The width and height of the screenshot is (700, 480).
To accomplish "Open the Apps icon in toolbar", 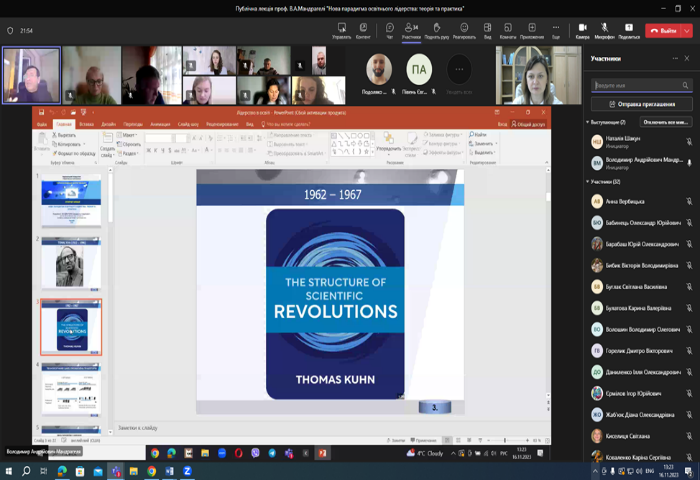I will click(x=532, y=29).
